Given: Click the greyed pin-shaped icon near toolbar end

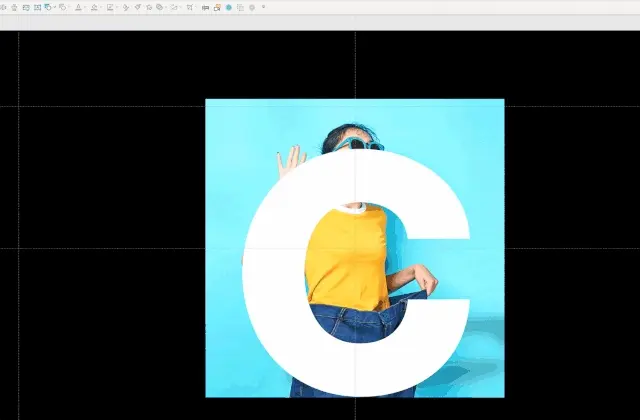Looking at the screenshot, I should point(252,8).
